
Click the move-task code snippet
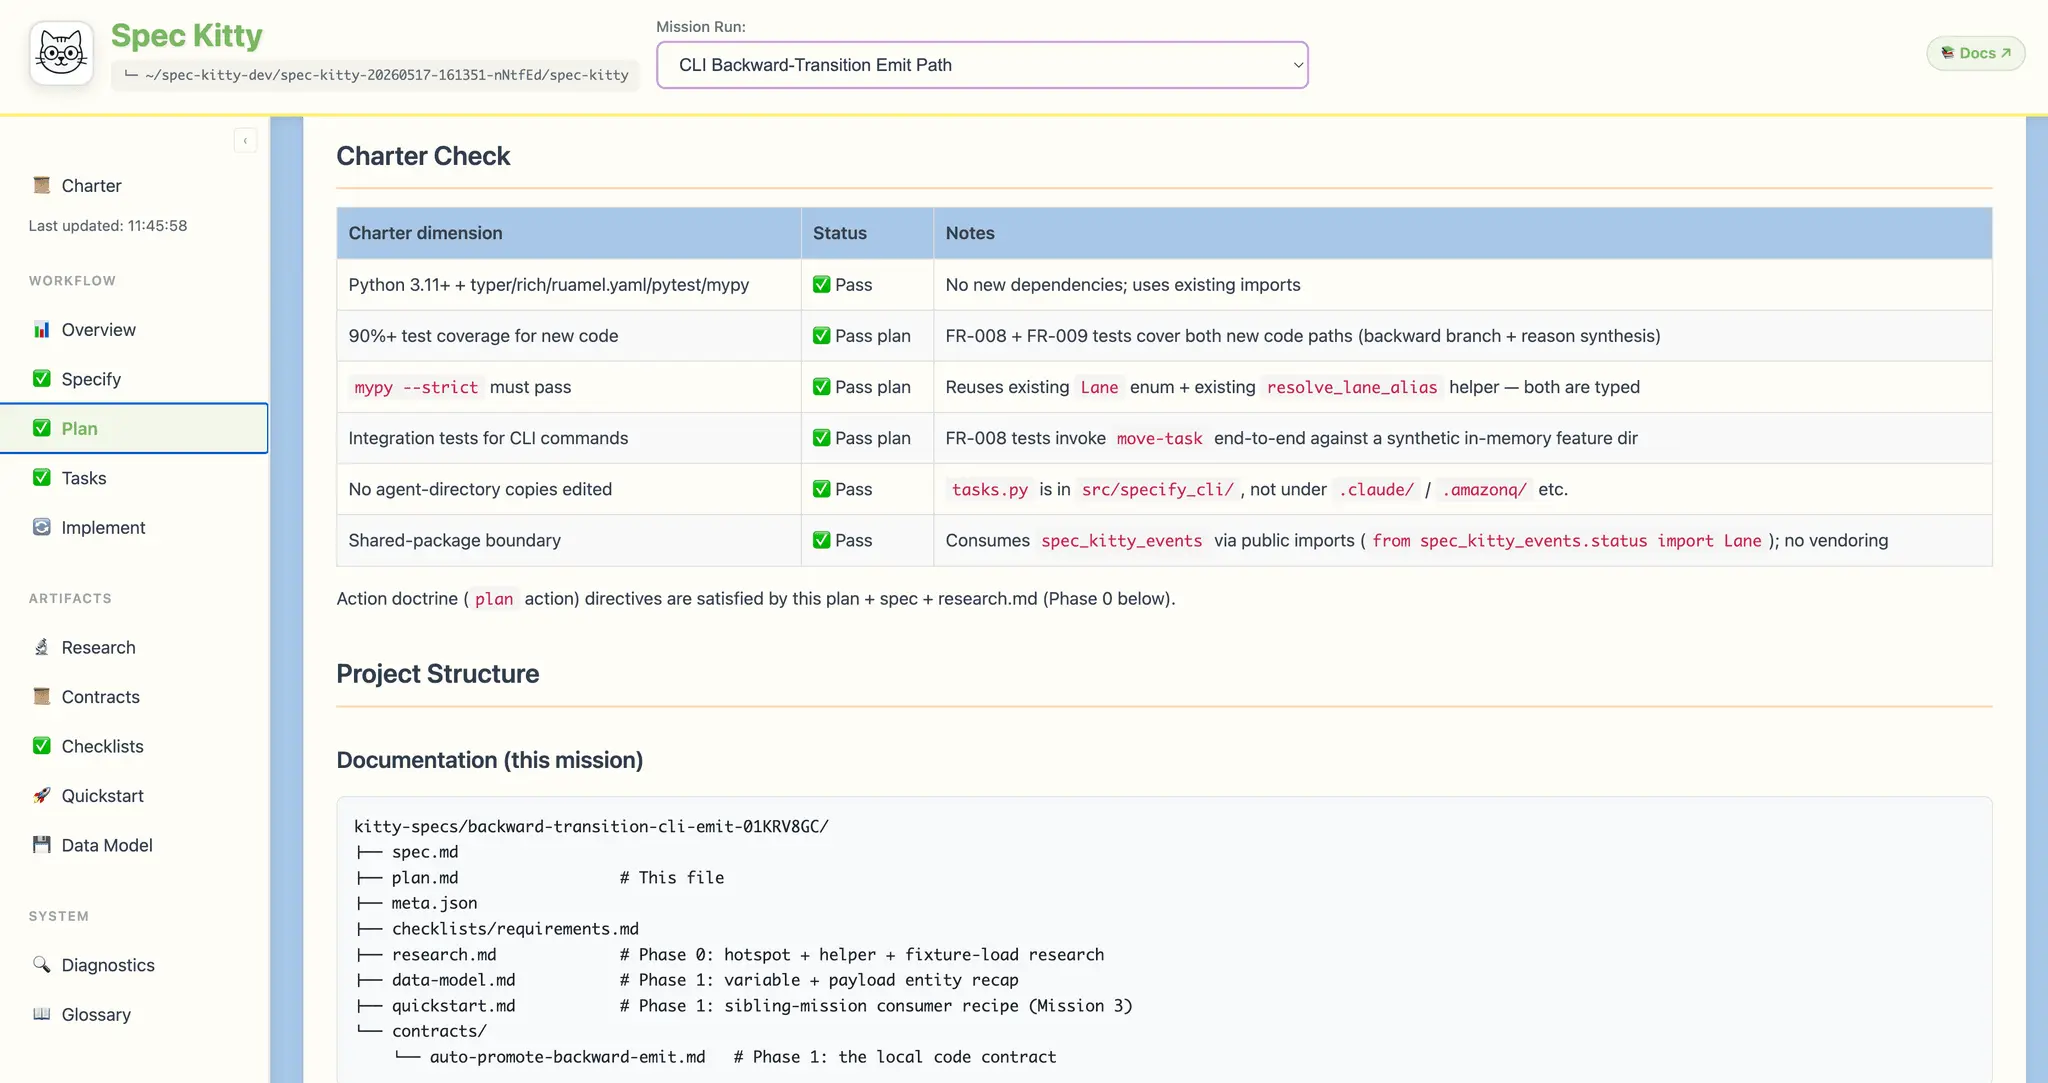[x=1159, y=438]
